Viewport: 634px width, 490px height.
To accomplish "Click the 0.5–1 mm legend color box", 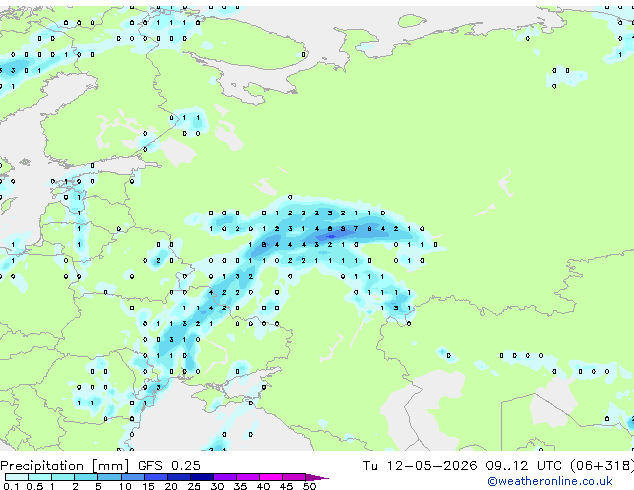I will 40,477.
